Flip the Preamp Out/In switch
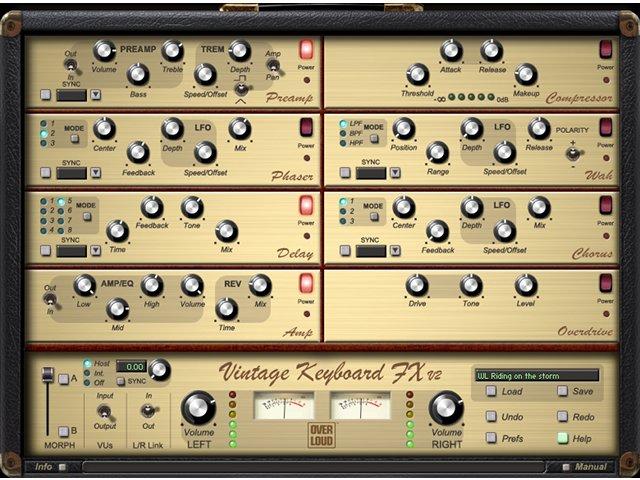Image resolution: width=640 pixels, height=480 pixels. pyautogui.click(x=71, y=65)
